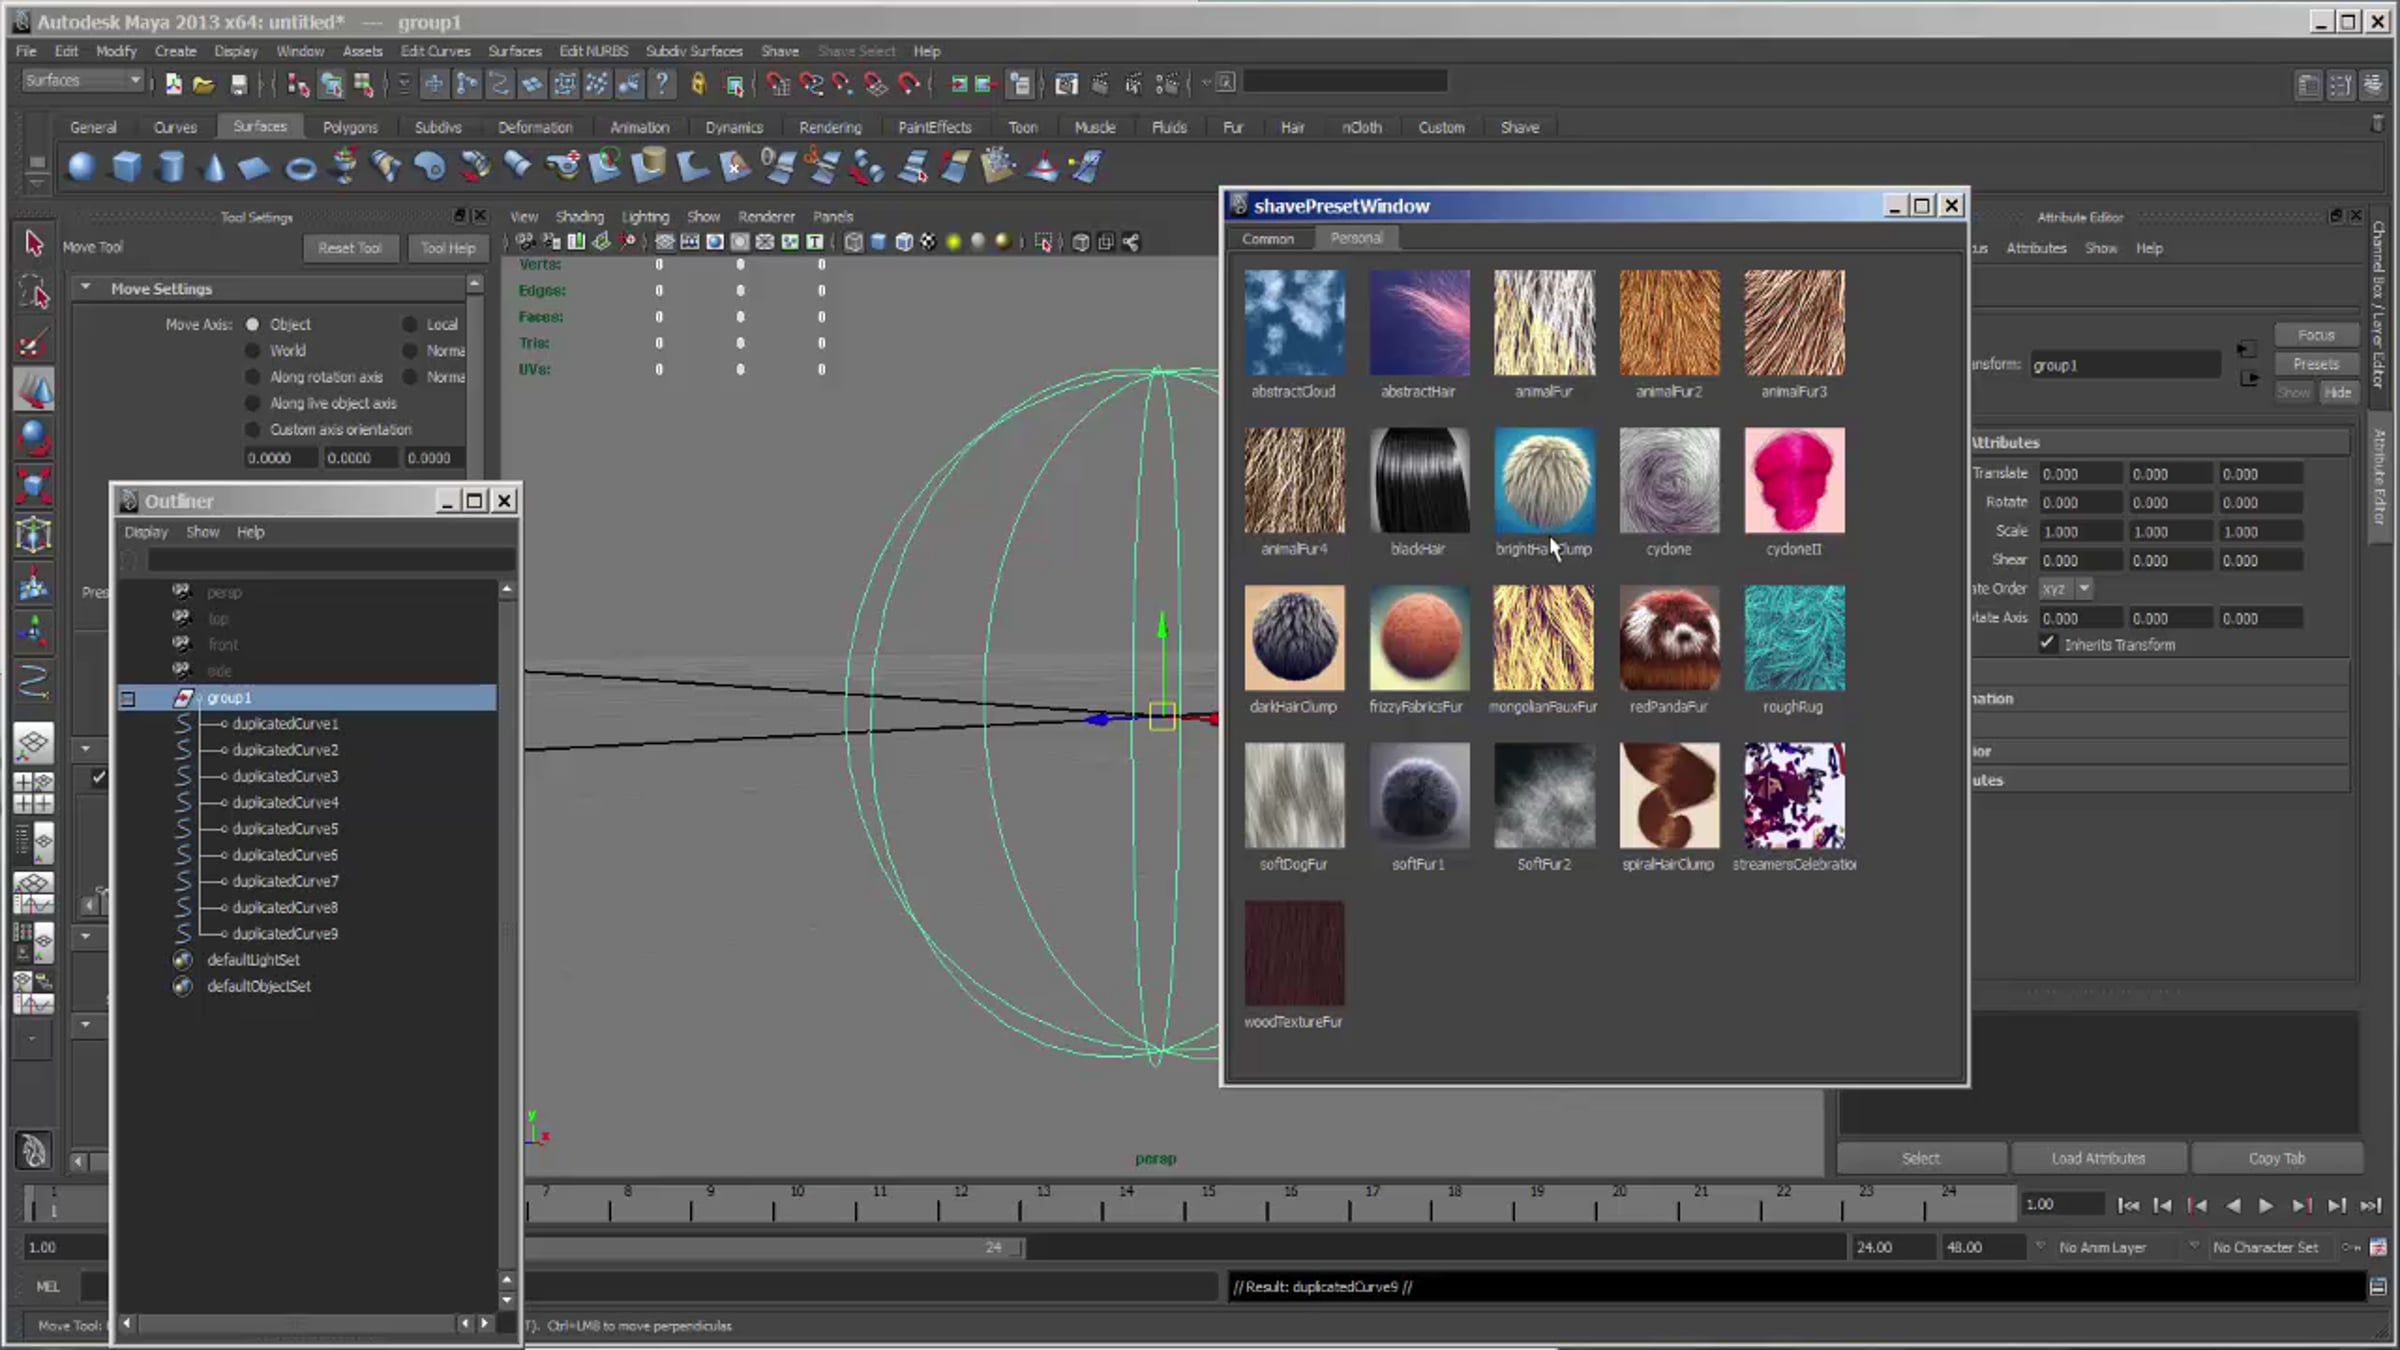Choose the Lasso select tool

pyautogui.click(x=33, y=293)
